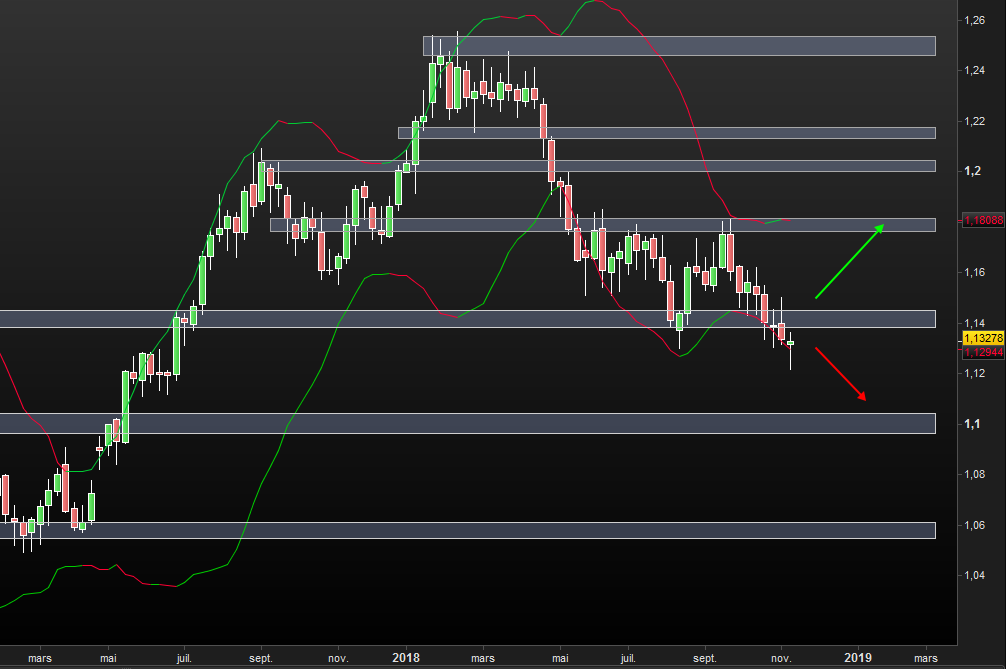The height and width of the screenshot is (669, 1006).
Task: Click the juil. label right of 2018
Action: [x=628, y=658]
